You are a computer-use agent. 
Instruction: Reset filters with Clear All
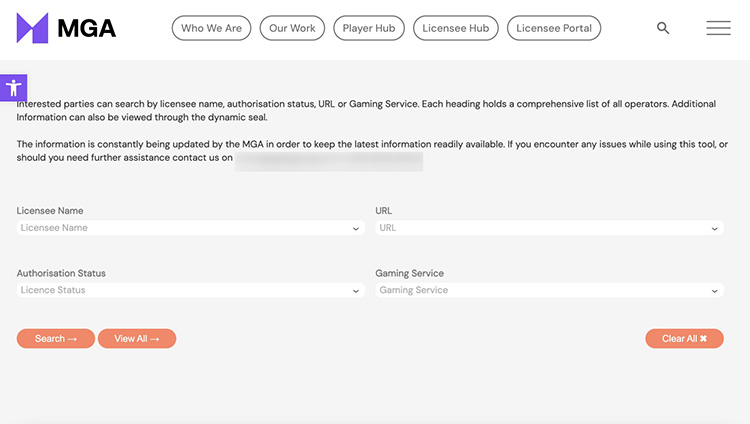tap(684, 339)
